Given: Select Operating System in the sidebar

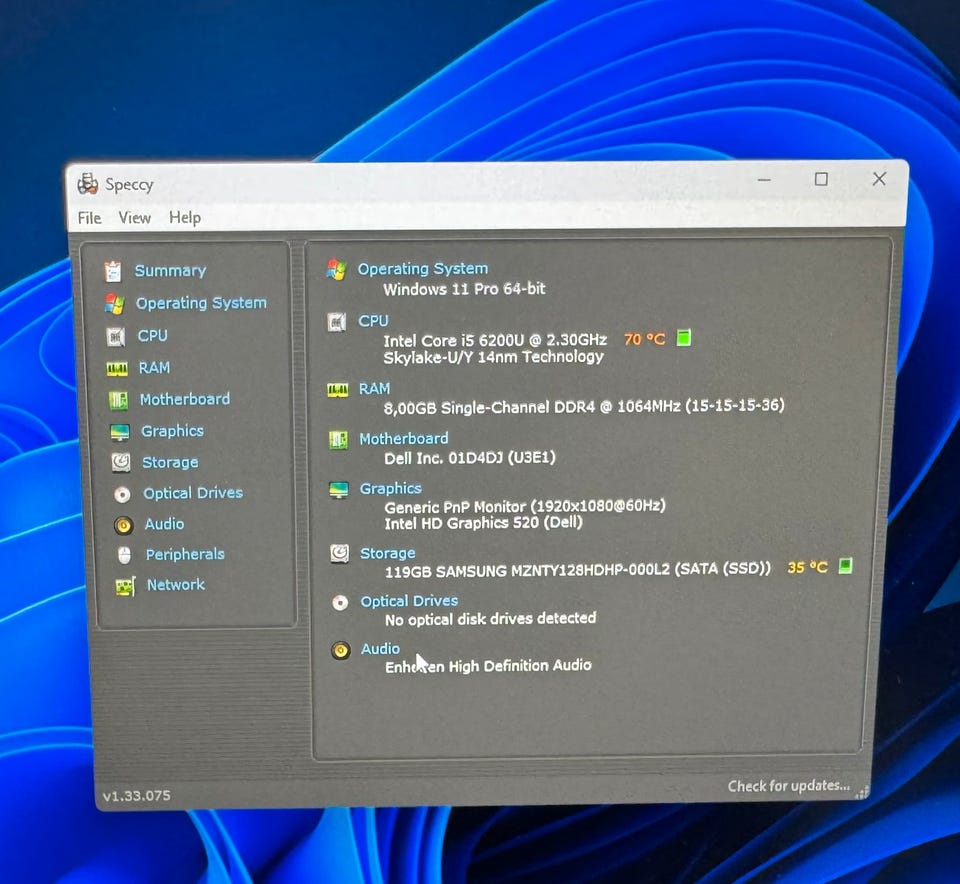Looking at the screenshot, I should click(201, 303).
